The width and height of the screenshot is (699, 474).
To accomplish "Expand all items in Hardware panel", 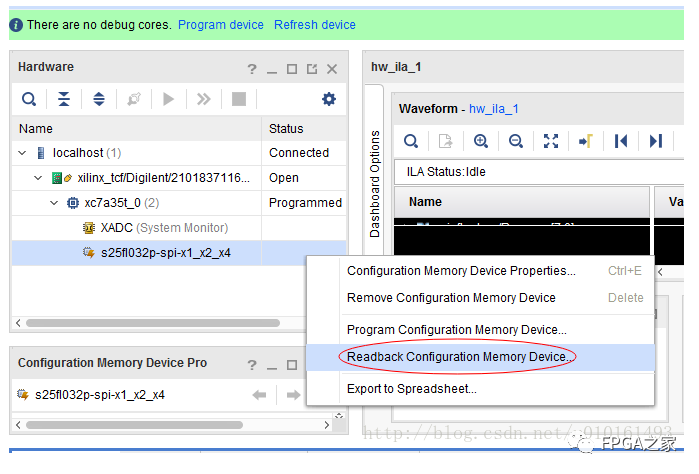I will click(99, 99).
